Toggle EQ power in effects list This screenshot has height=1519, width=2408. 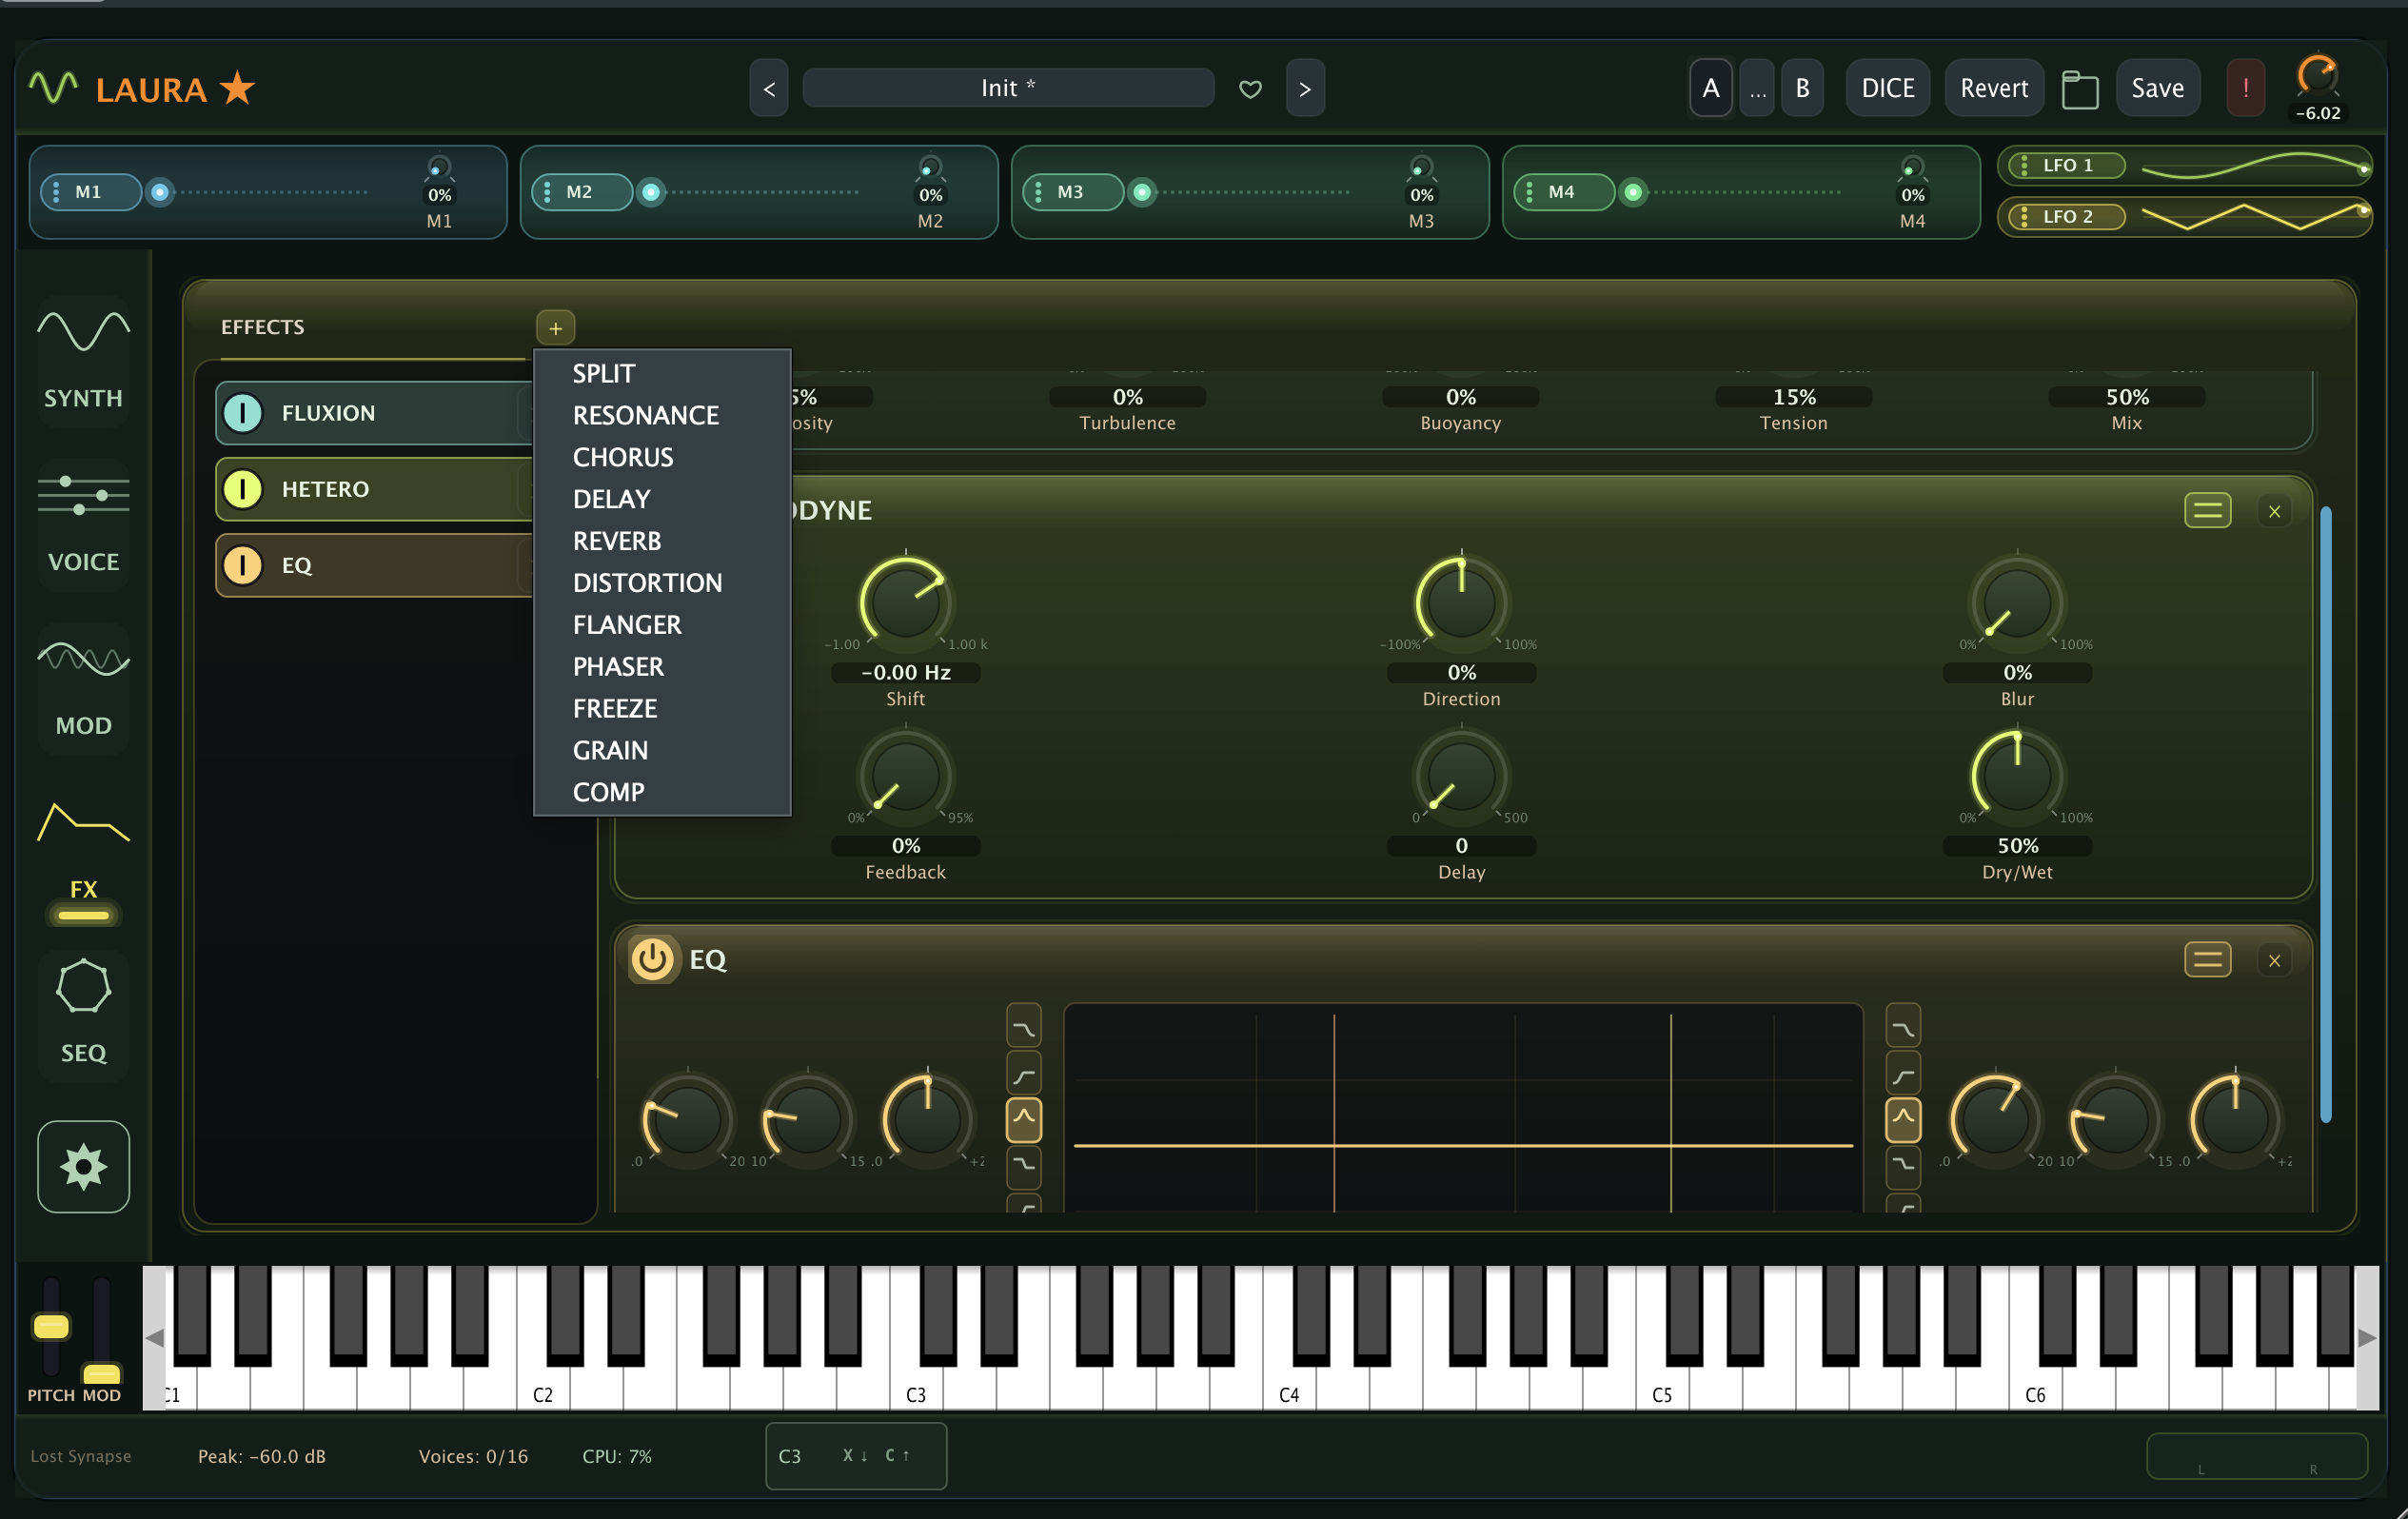point(242,565)
